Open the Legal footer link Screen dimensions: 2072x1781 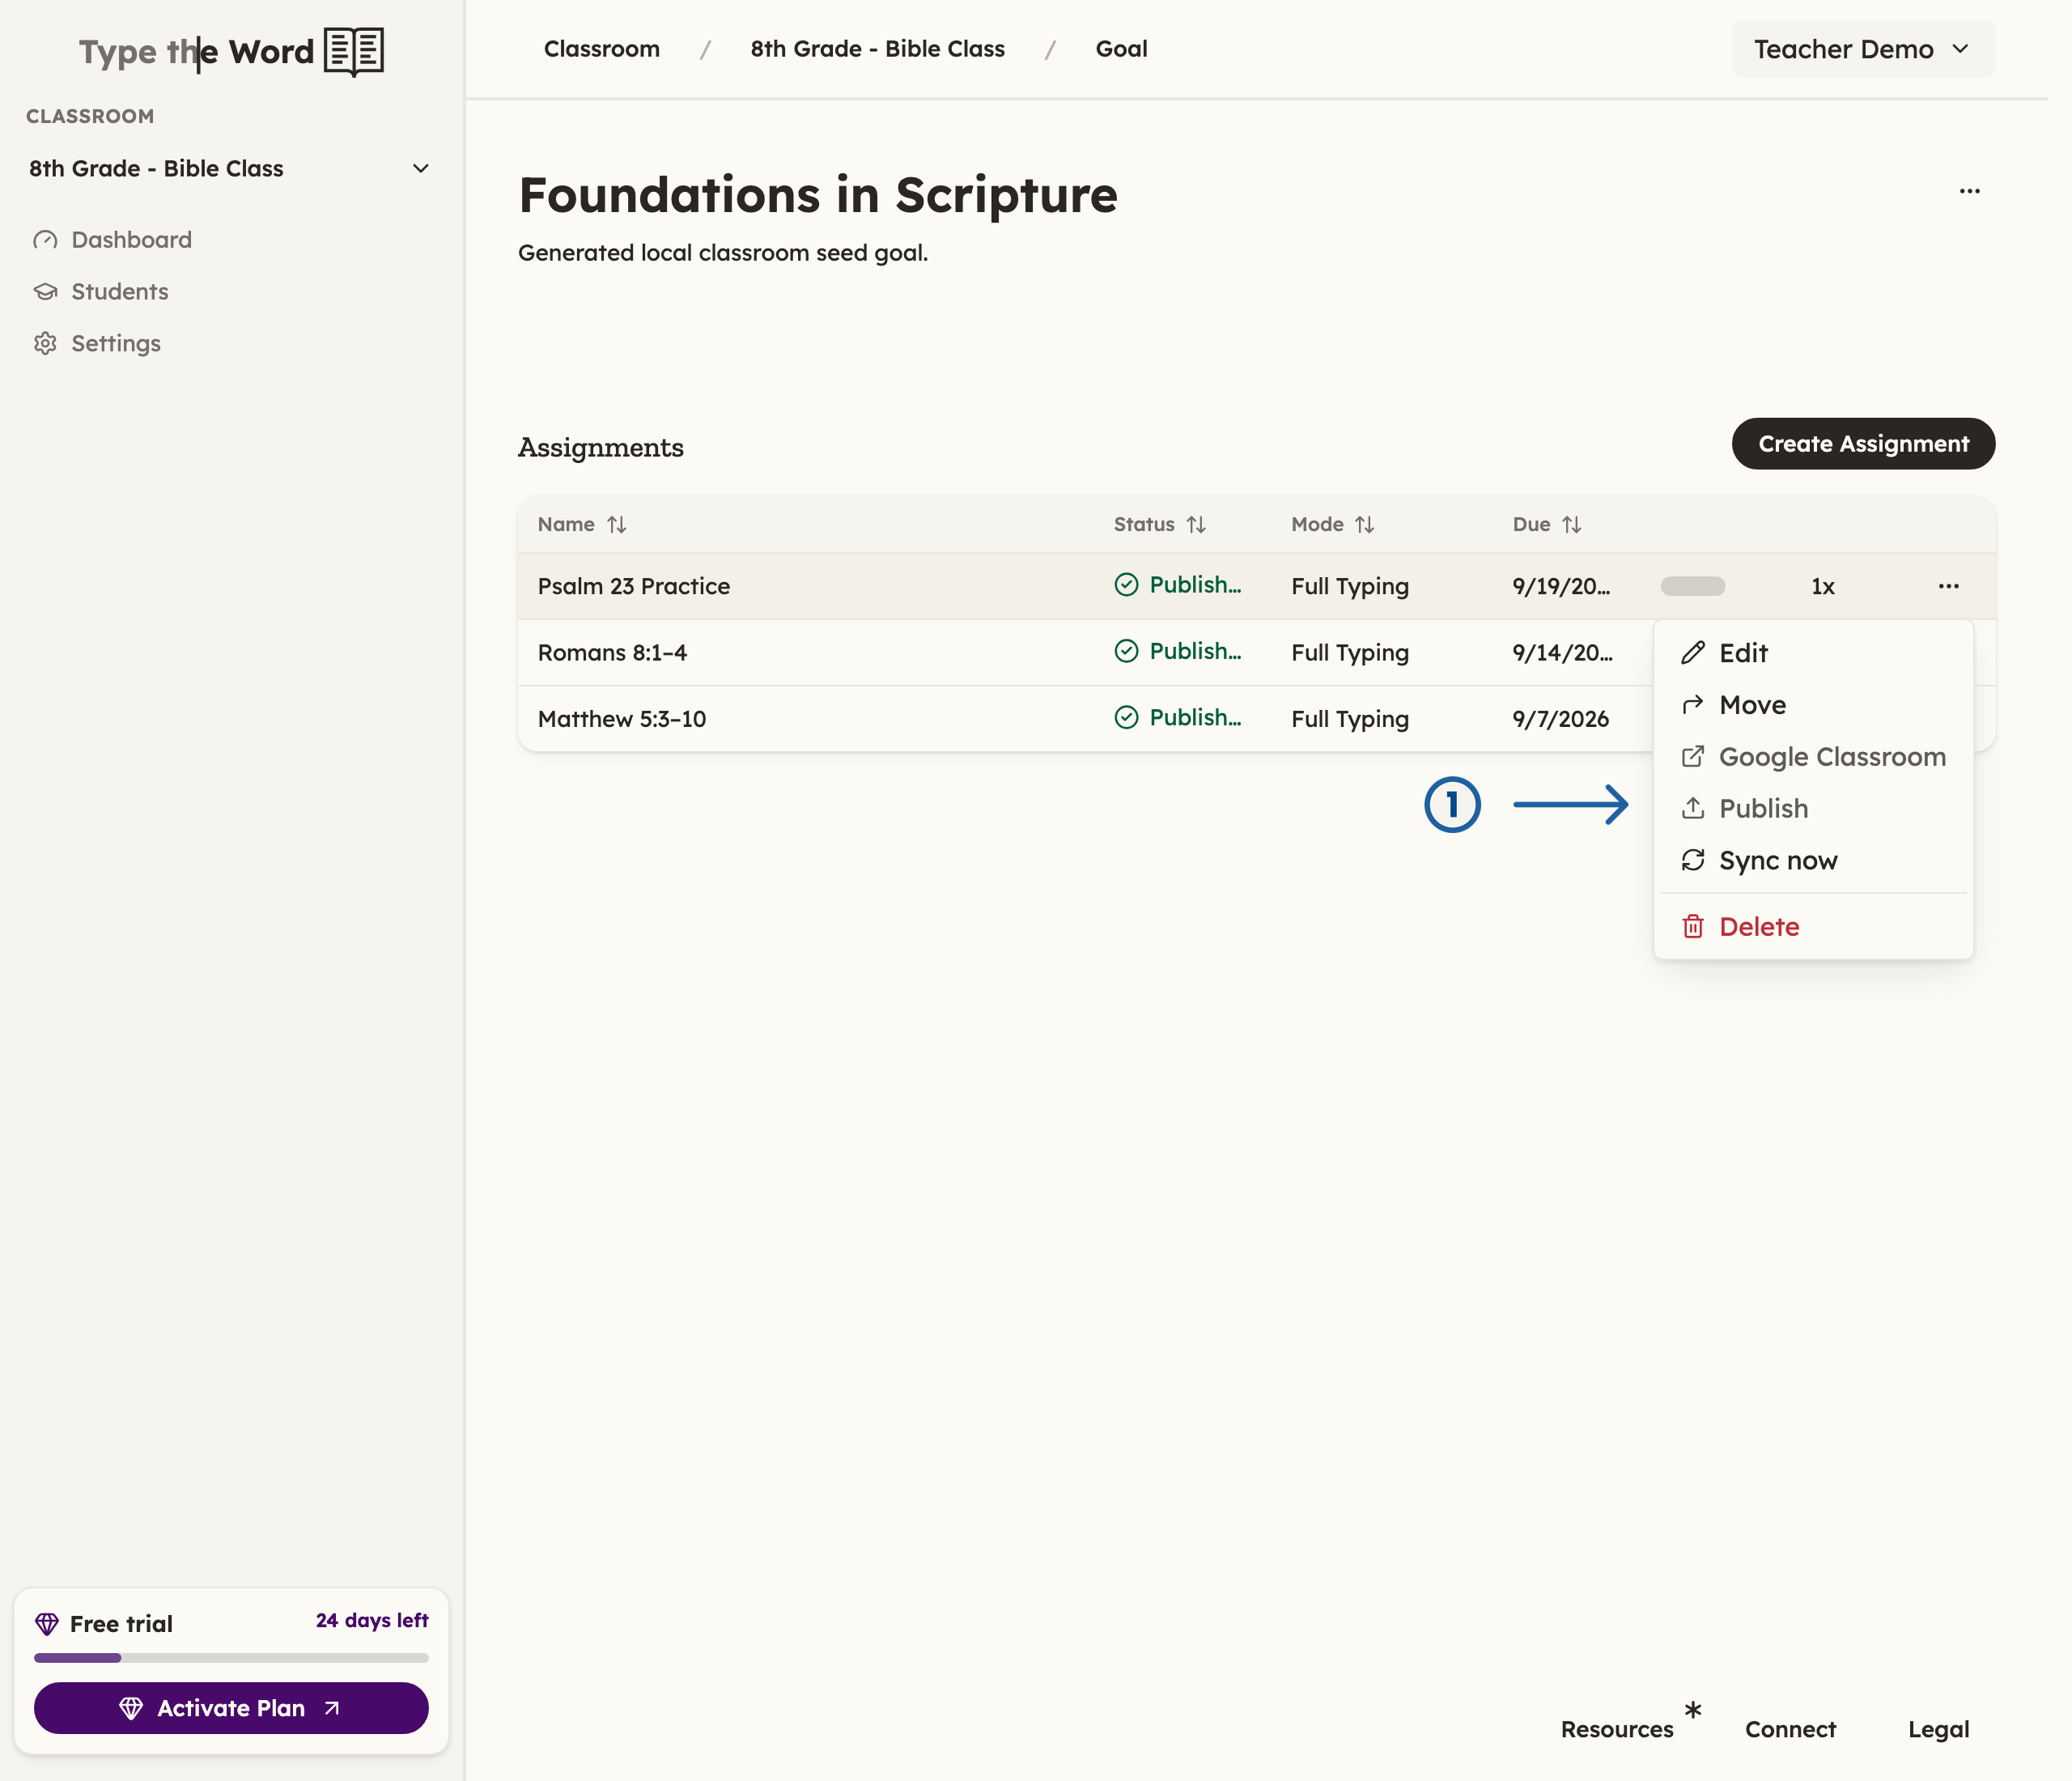pos(1938,1729)
